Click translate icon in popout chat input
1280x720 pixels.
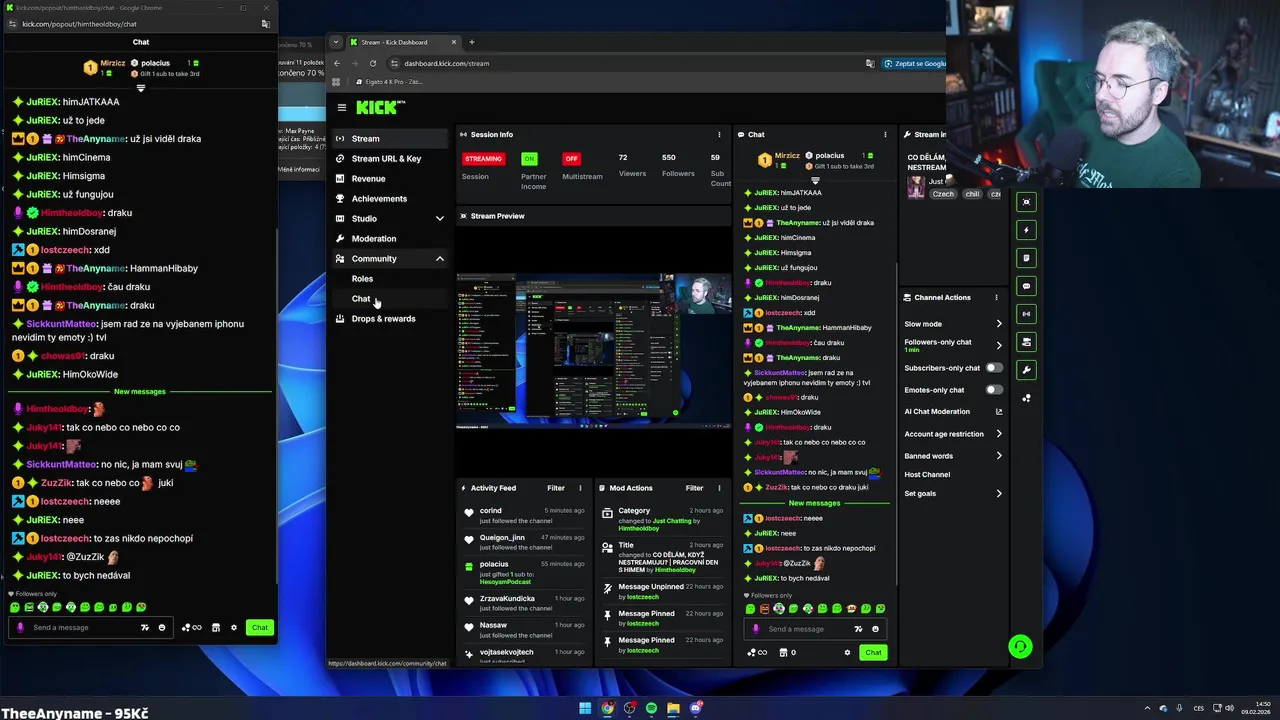[x=144, y=627]
